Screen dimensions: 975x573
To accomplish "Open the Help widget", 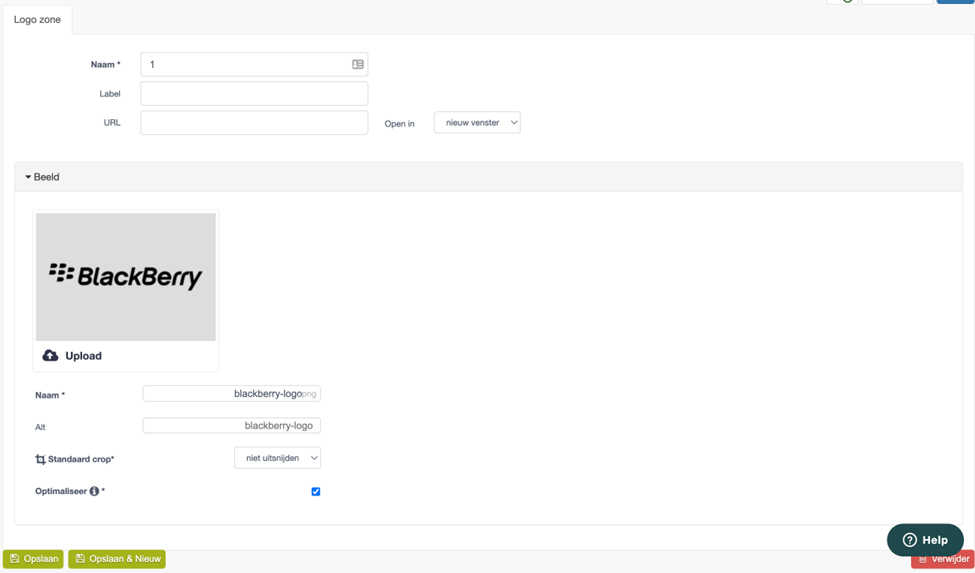I will pyautogui.click(x=925, y=539).
